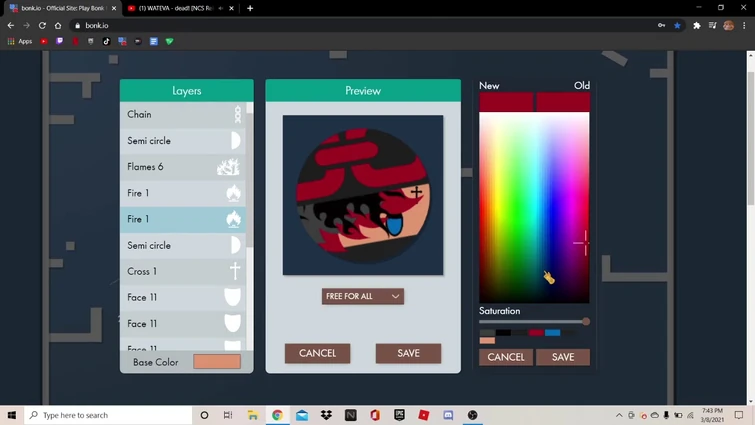Click the Cross 1 layer icon
The width and height of the screenshot is (755, 425).
pos(235,271)
